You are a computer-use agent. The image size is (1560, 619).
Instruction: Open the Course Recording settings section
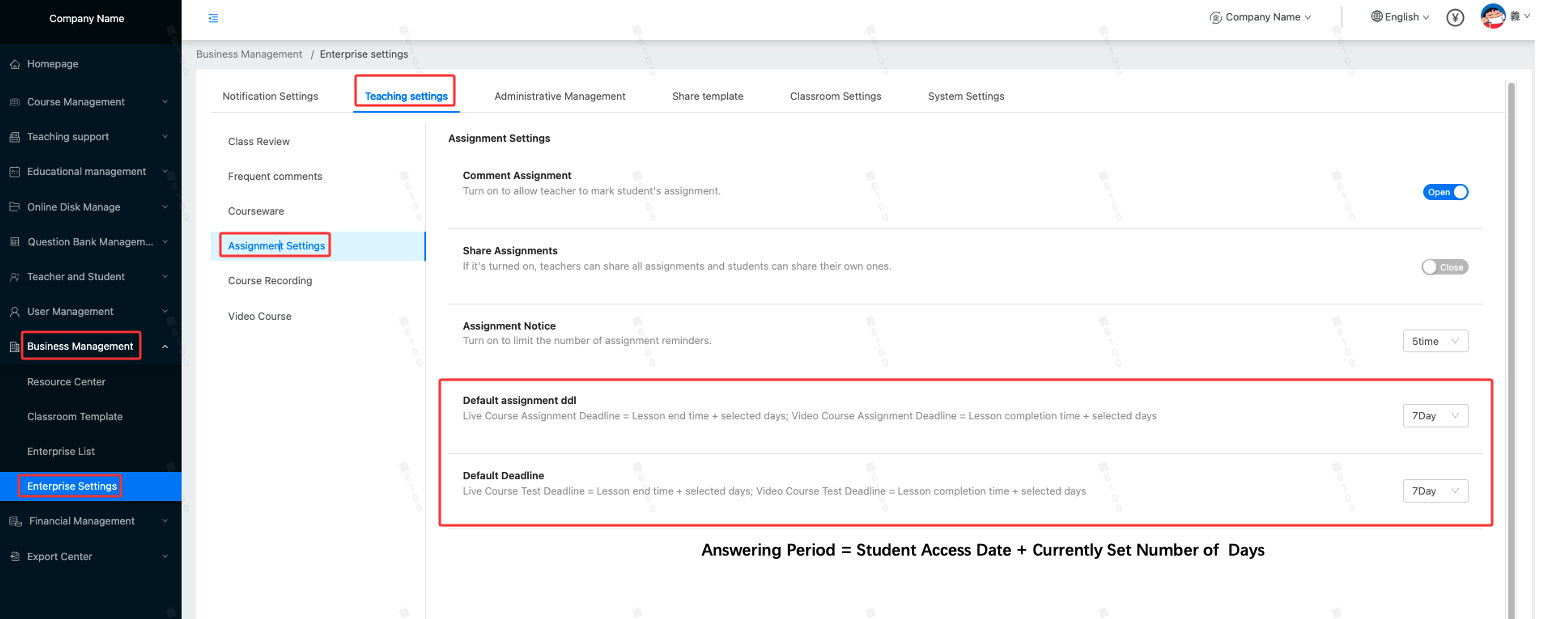[x=270, y=281]
